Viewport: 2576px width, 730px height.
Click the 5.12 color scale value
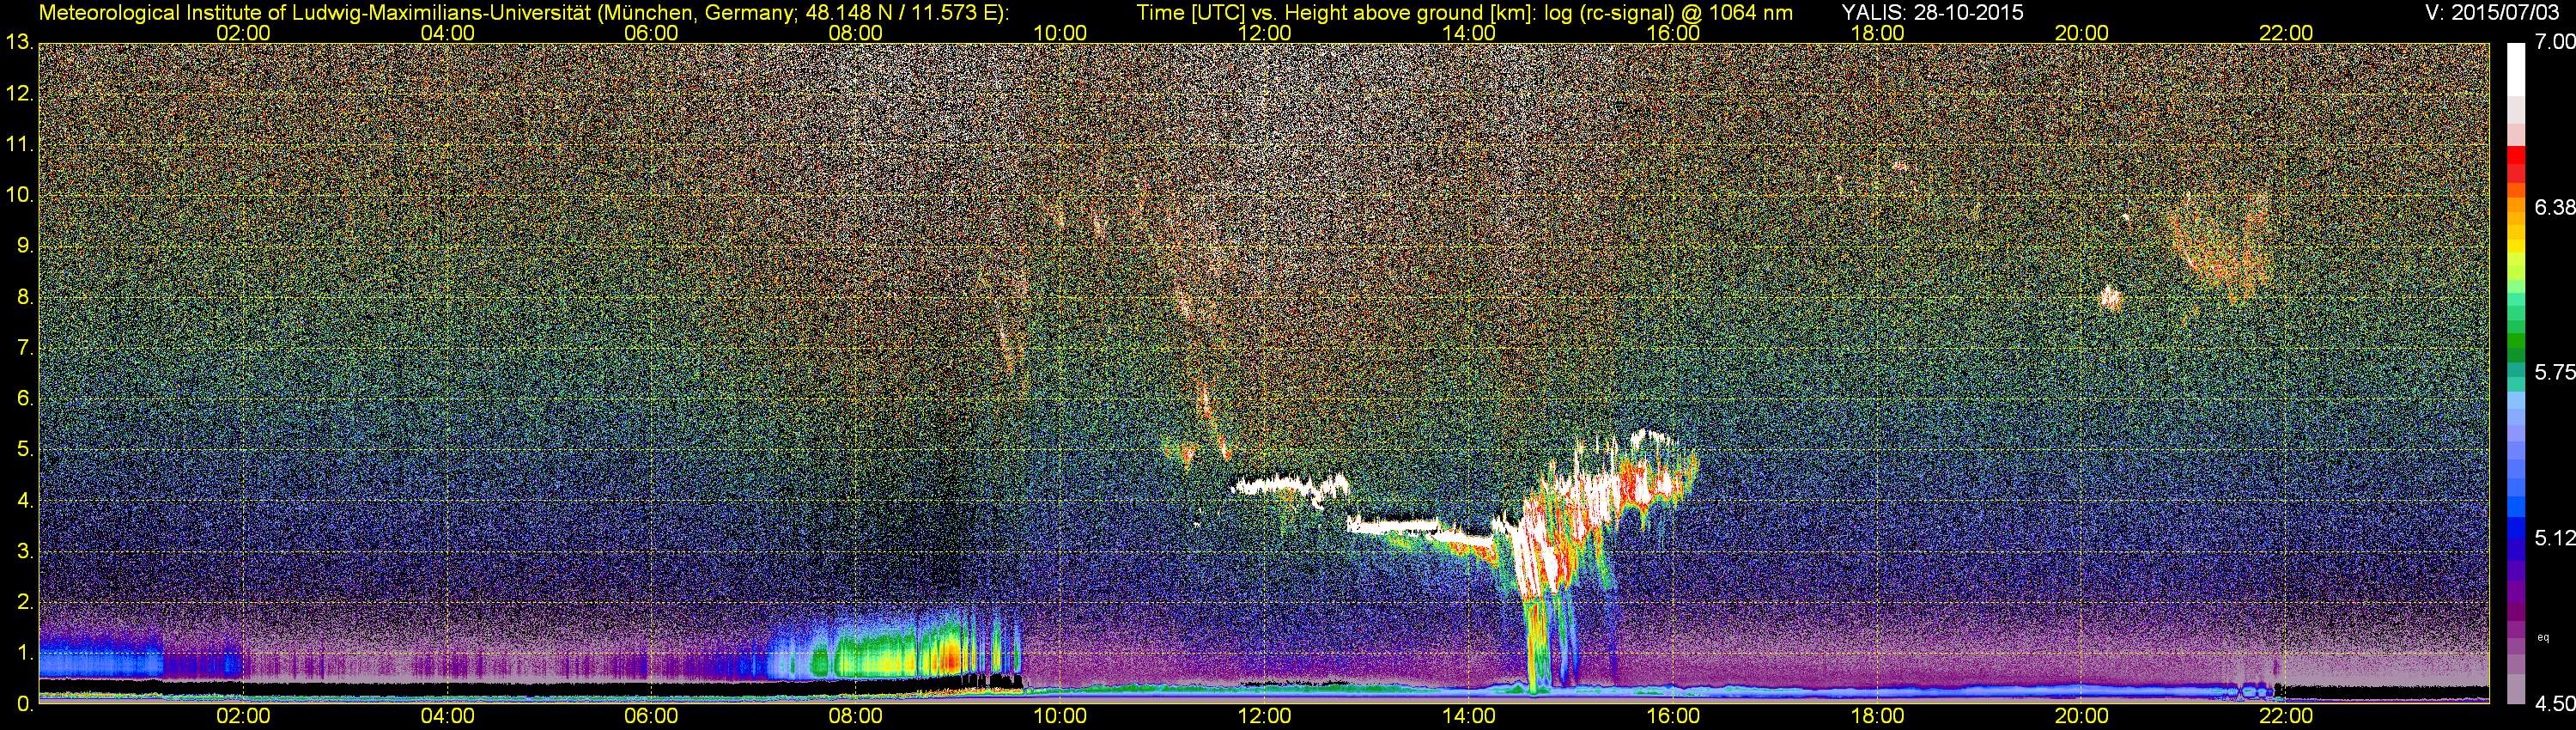coord(2555,538)
